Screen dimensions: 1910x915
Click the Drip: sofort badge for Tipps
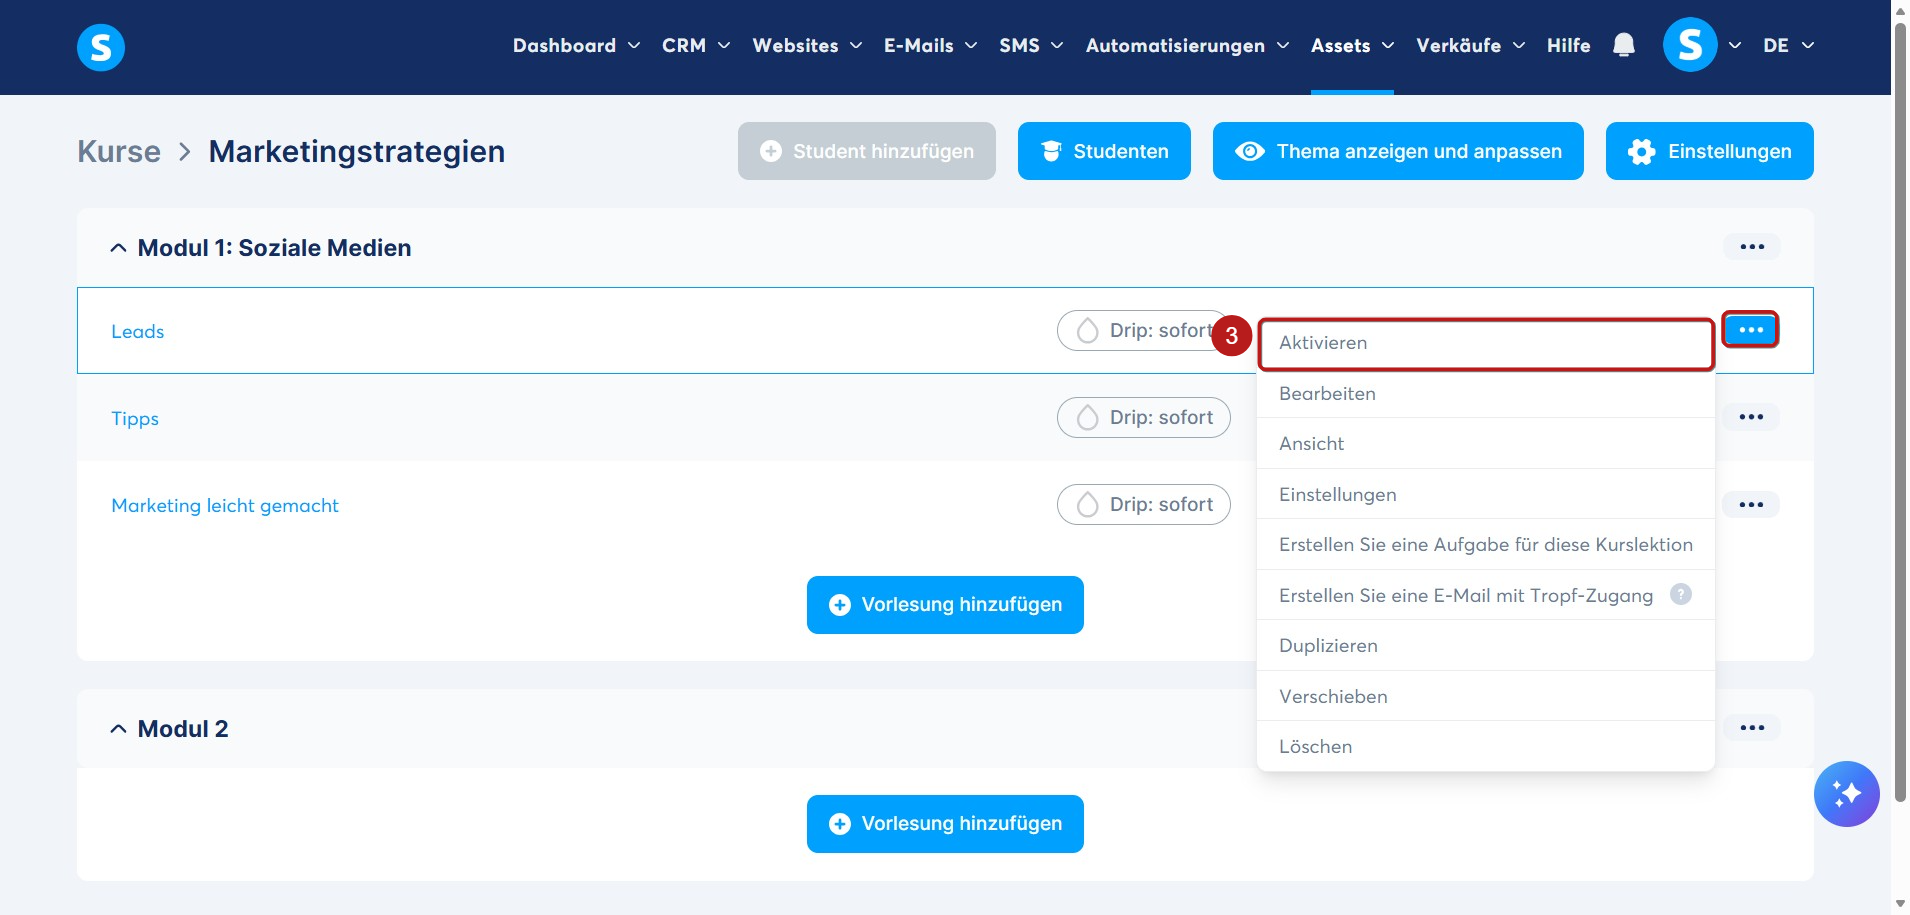1144,418
